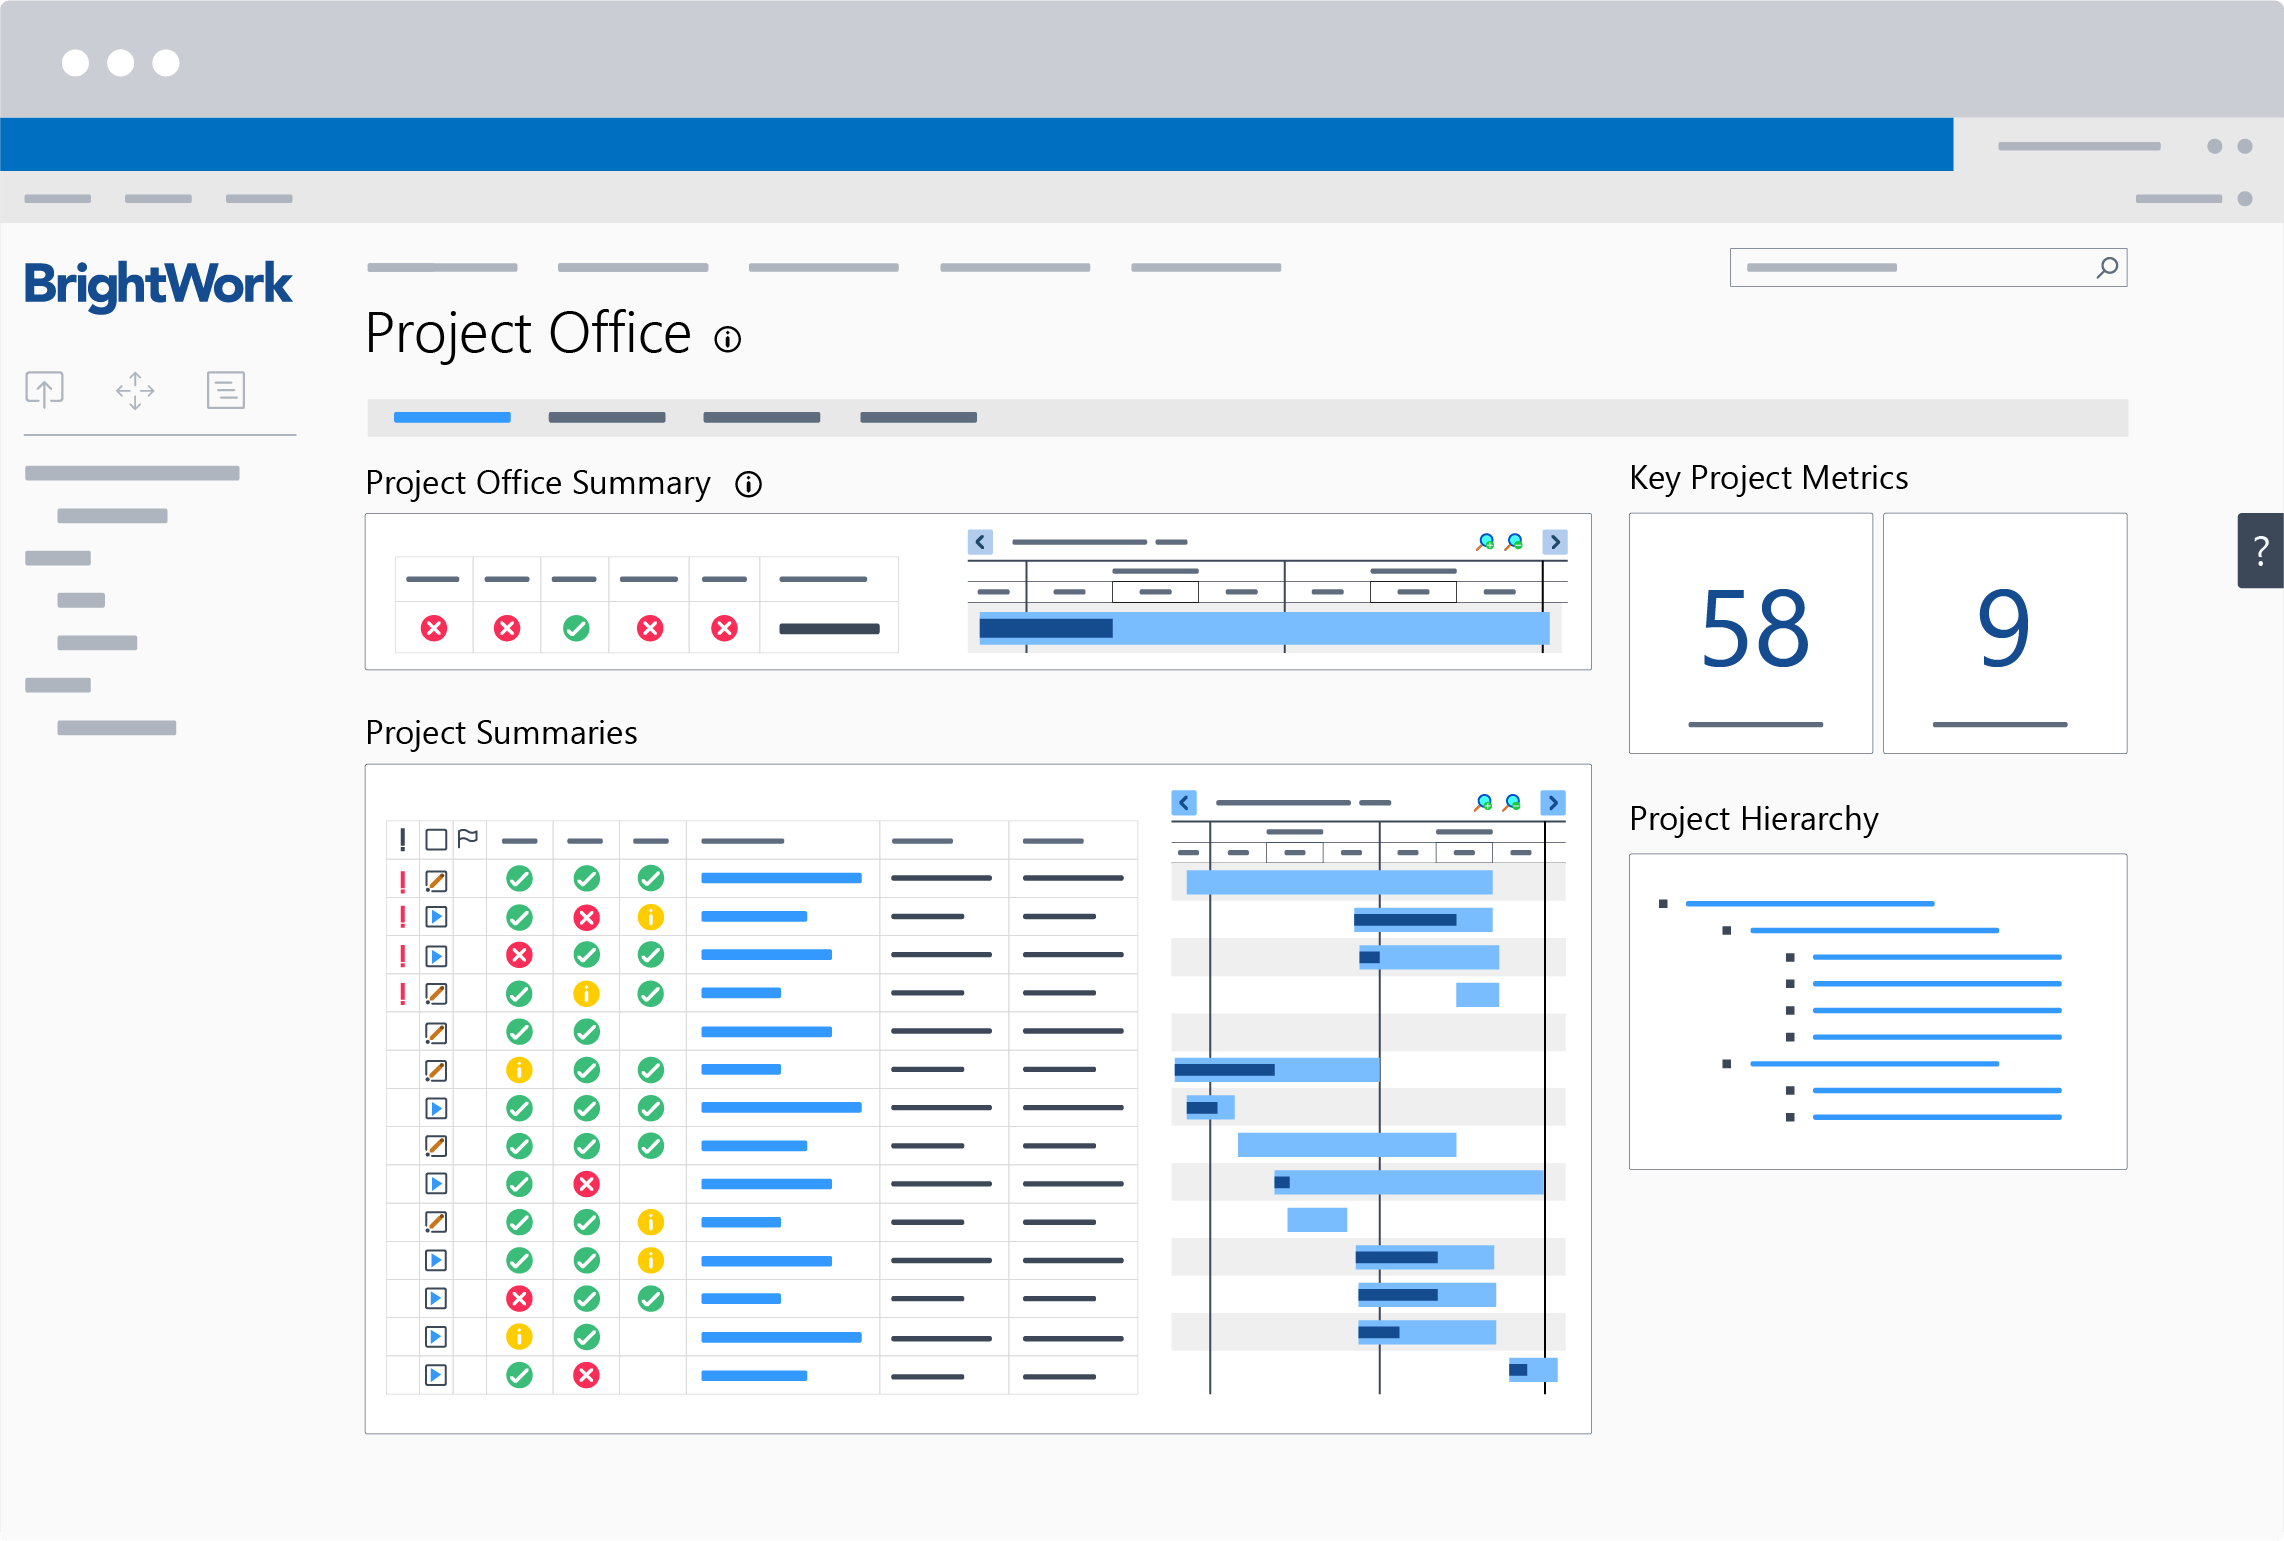Click the right chevron on Project Summaries Gantt
Image resolution: width=2284 pixels, height=1541 pixels.
[x=1553, y=801]
